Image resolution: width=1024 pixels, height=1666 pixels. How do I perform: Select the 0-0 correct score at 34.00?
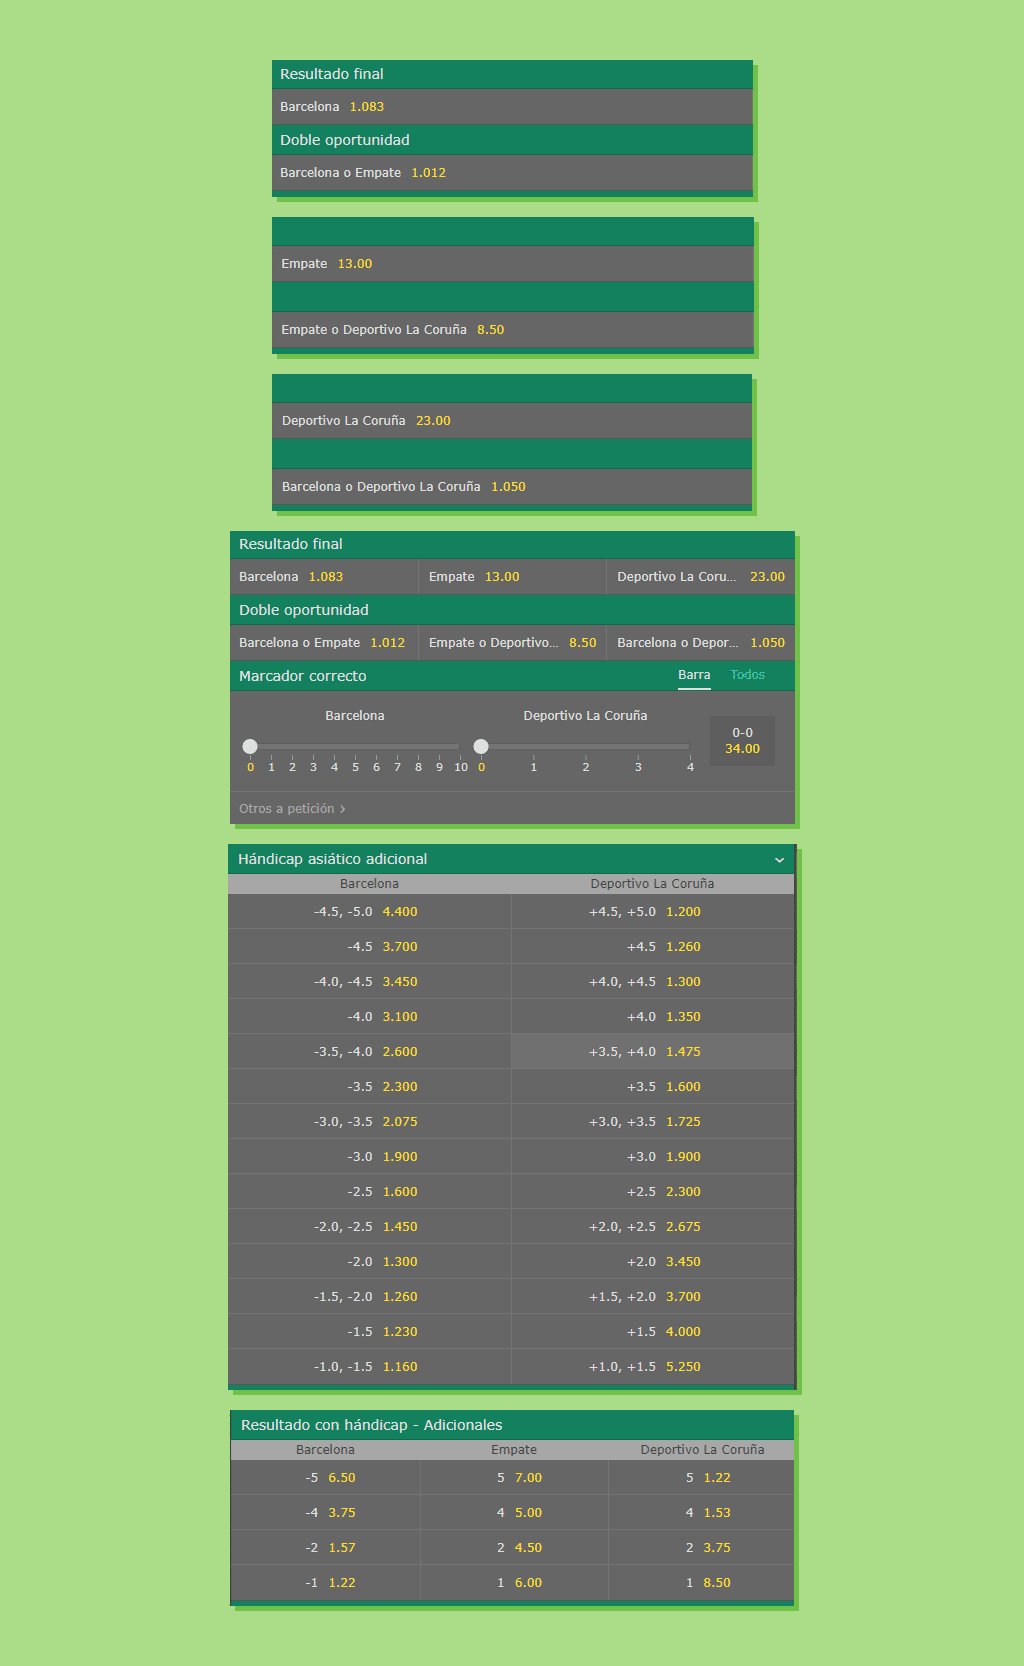pyautogui.click(x=742, y=741)
